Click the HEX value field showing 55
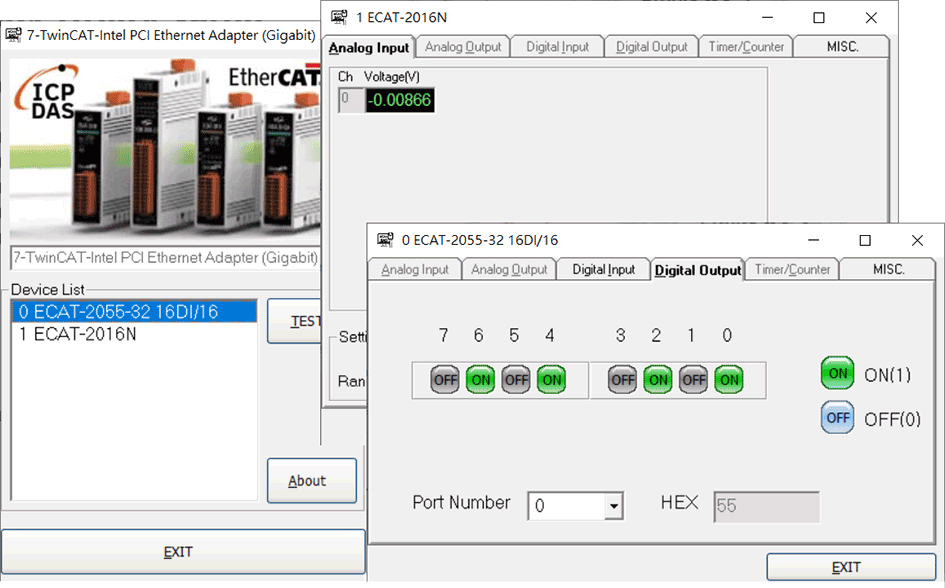The height and width of the screenshot is (588, 945). [x=766, y=506]
